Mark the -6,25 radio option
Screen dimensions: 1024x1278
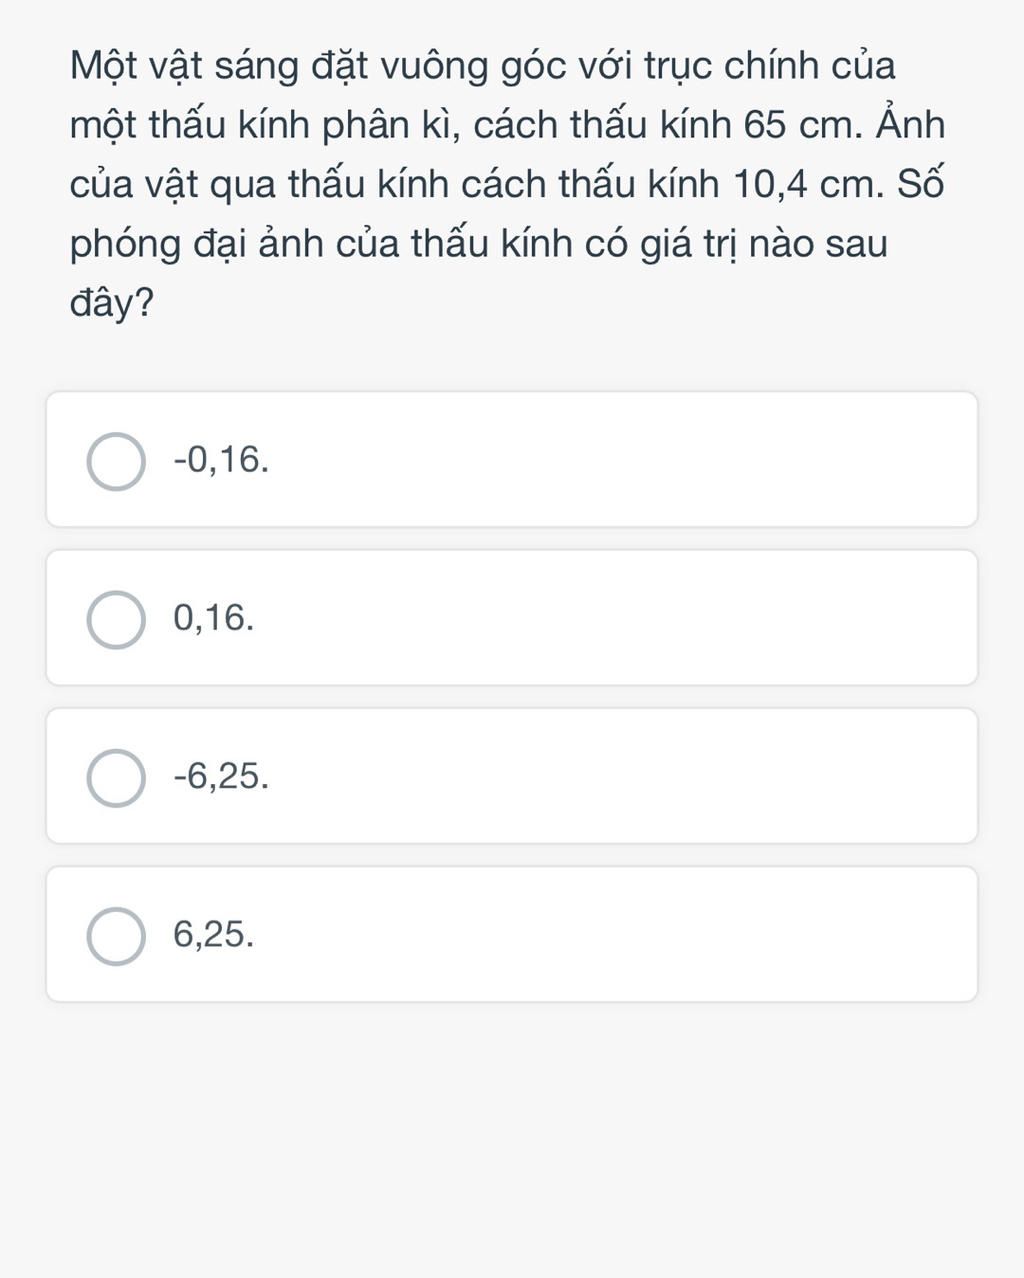[116, 778]
